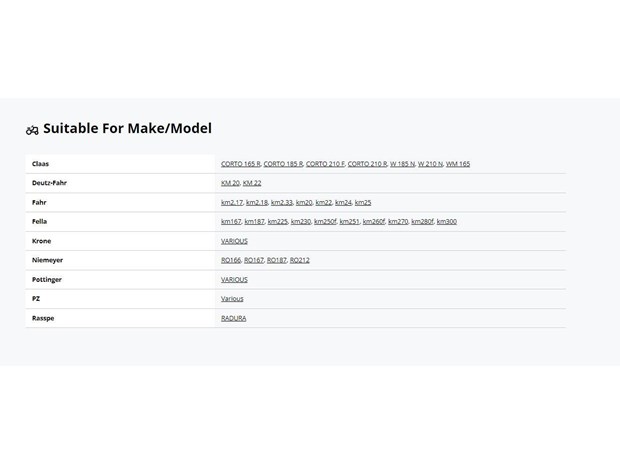
Task: Open the KM 22 model link
Action: [x=252, y=183]
